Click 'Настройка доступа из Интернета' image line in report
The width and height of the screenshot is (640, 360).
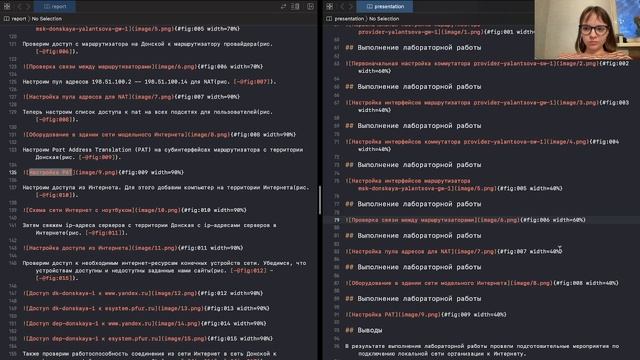pyautogui.click(x=133, y=248)
